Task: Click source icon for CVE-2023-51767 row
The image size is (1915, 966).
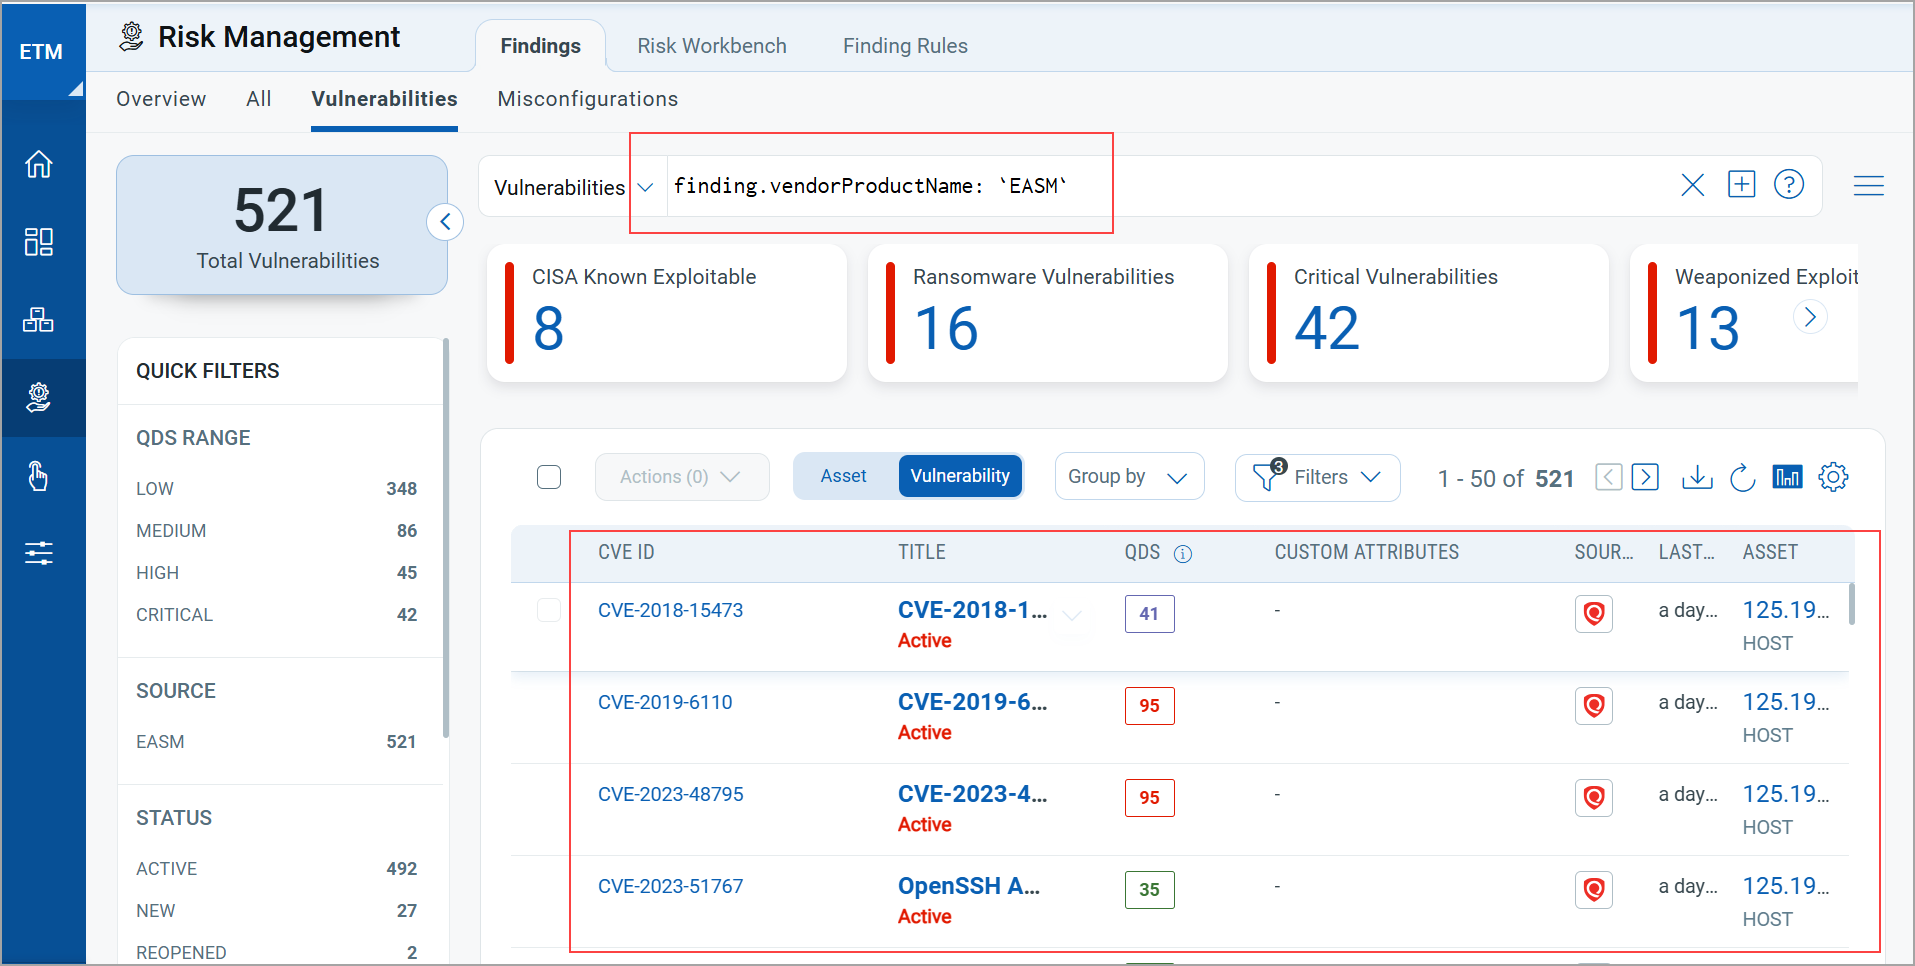Action: pyautogui.click(x=1594, y=889)
